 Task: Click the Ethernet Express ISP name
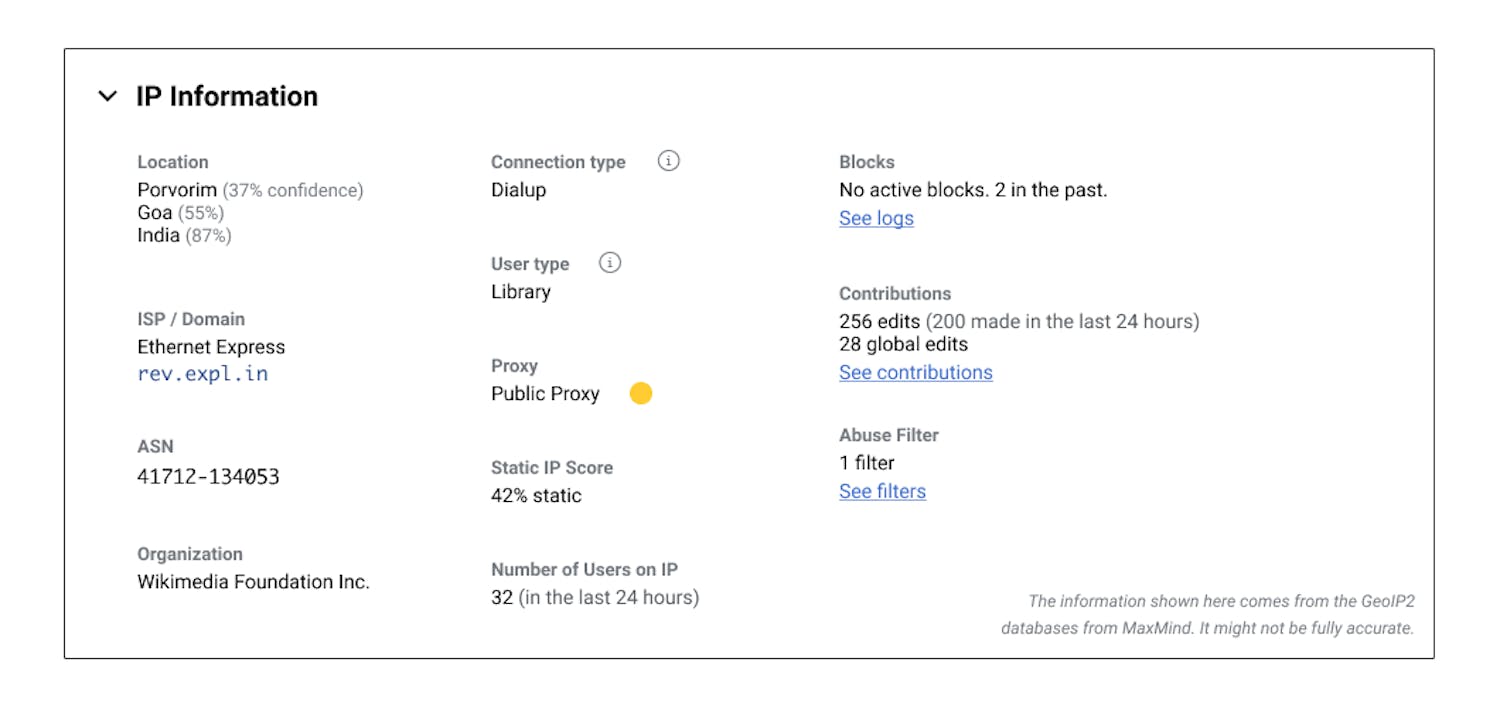(211, 347)
